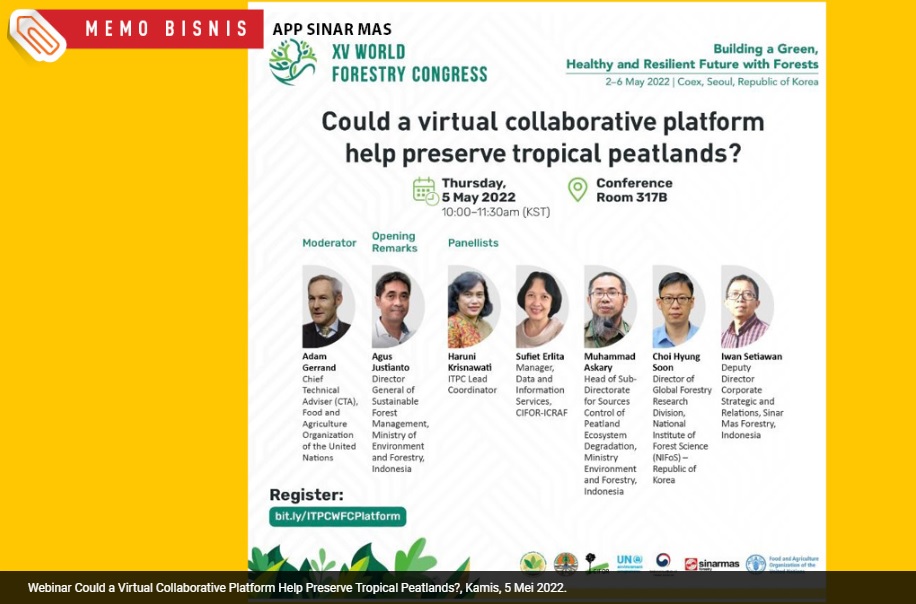This screenshot has width=916, height=604.
Task: Select Adam Gerrand's moderator photo
Action: 327,306
